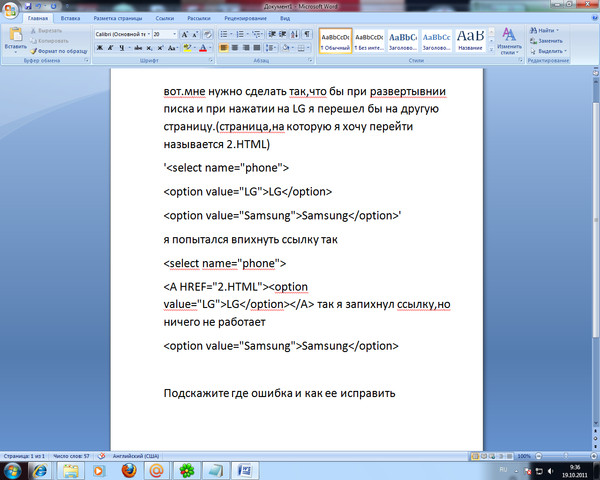
Task: Apply Название title style
Action: pyautogui.click(x=470, y=41)
